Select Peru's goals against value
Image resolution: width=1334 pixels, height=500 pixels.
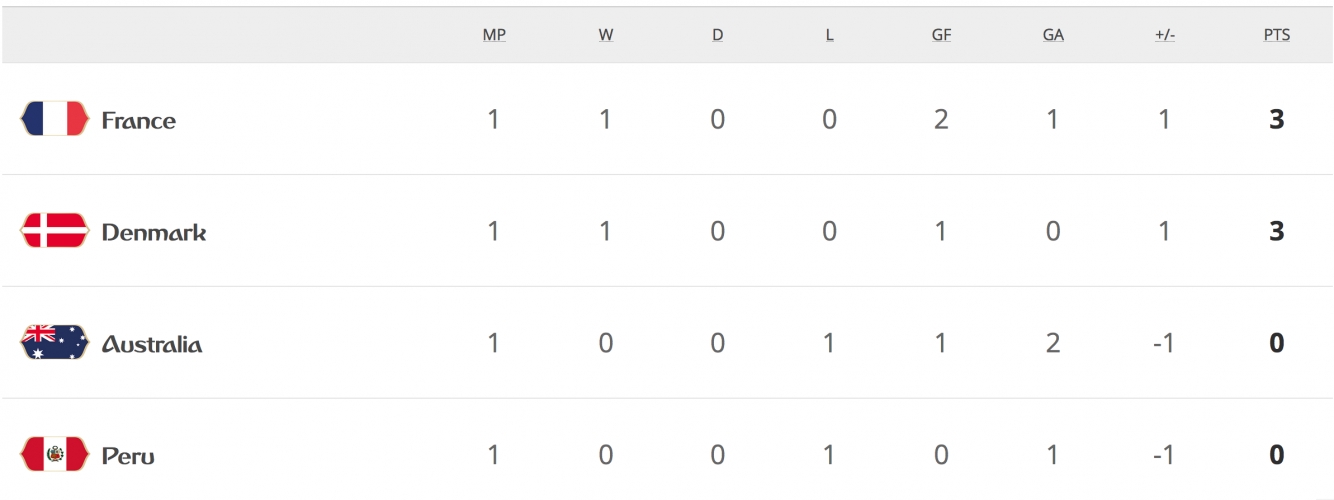coord(1053,456)
